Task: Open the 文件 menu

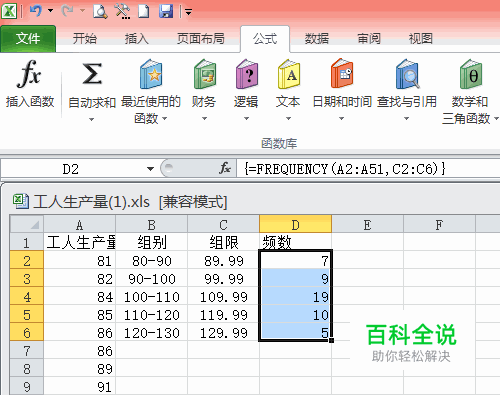Action: coord(28,39)
